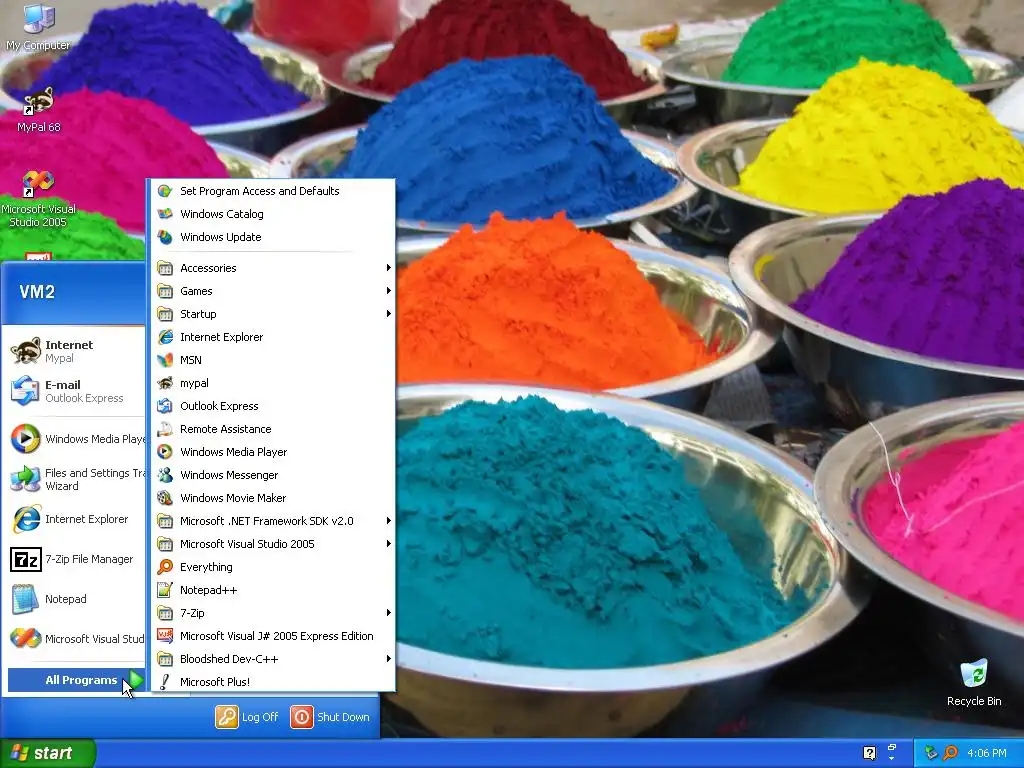Click the green start button
Image resolution: width=1024 pixels, height=768 pixels.
point(48,753)
